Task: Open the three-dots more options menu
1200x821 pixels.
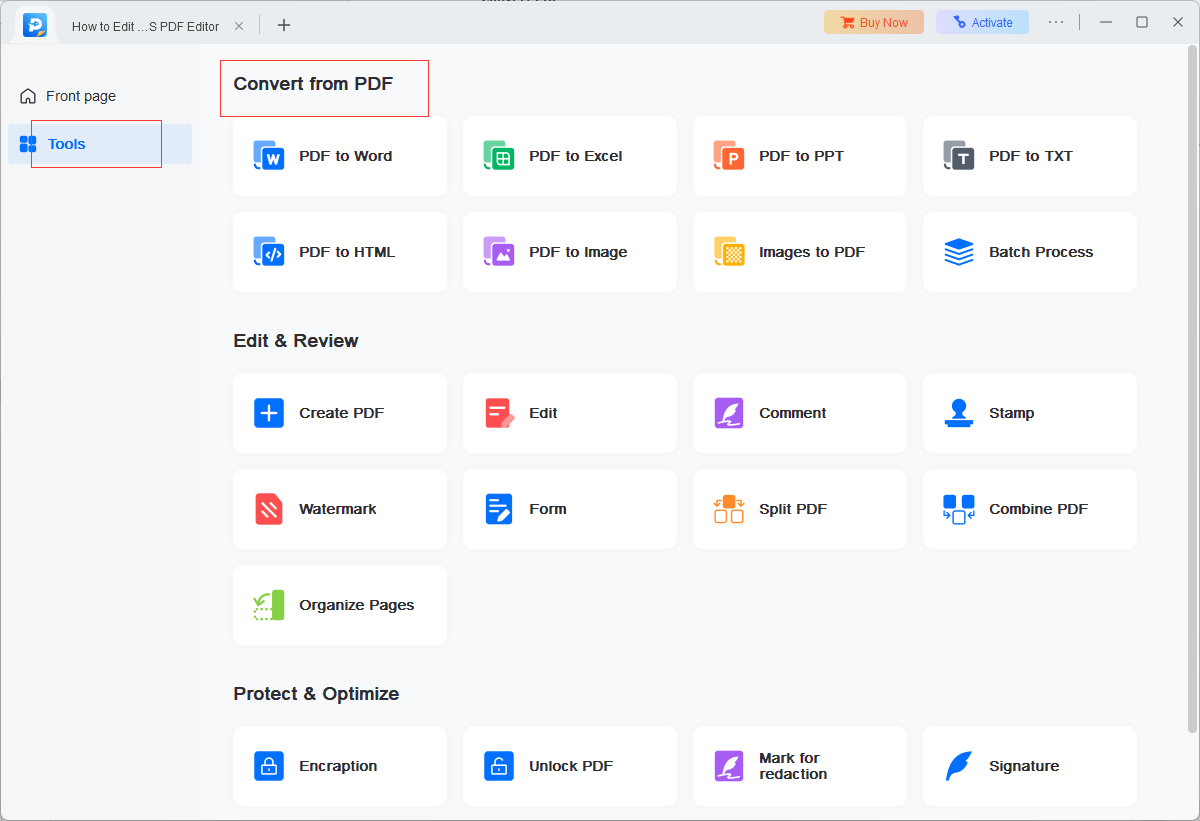Action: coord(1056,22)
